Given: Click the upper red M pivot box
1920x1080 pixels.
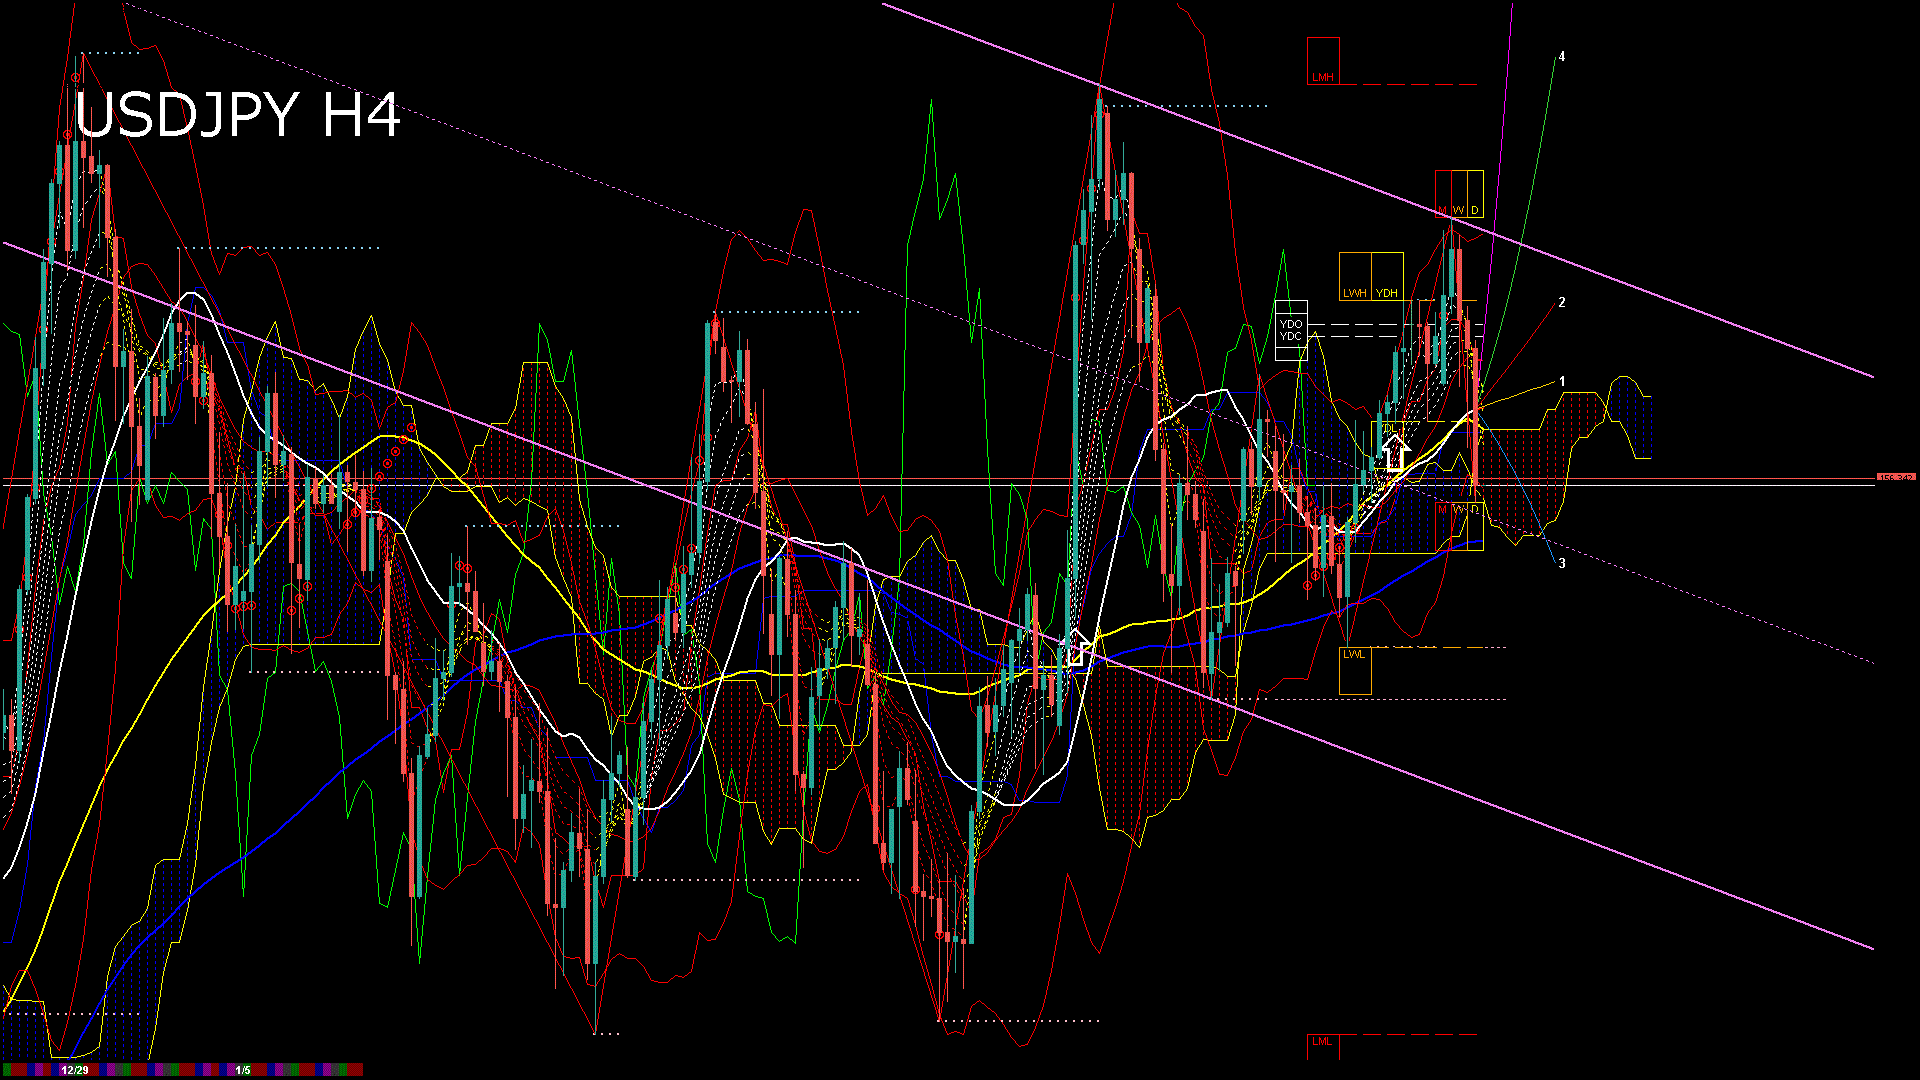Looking at the screenshot, I should pos(1443,194).
